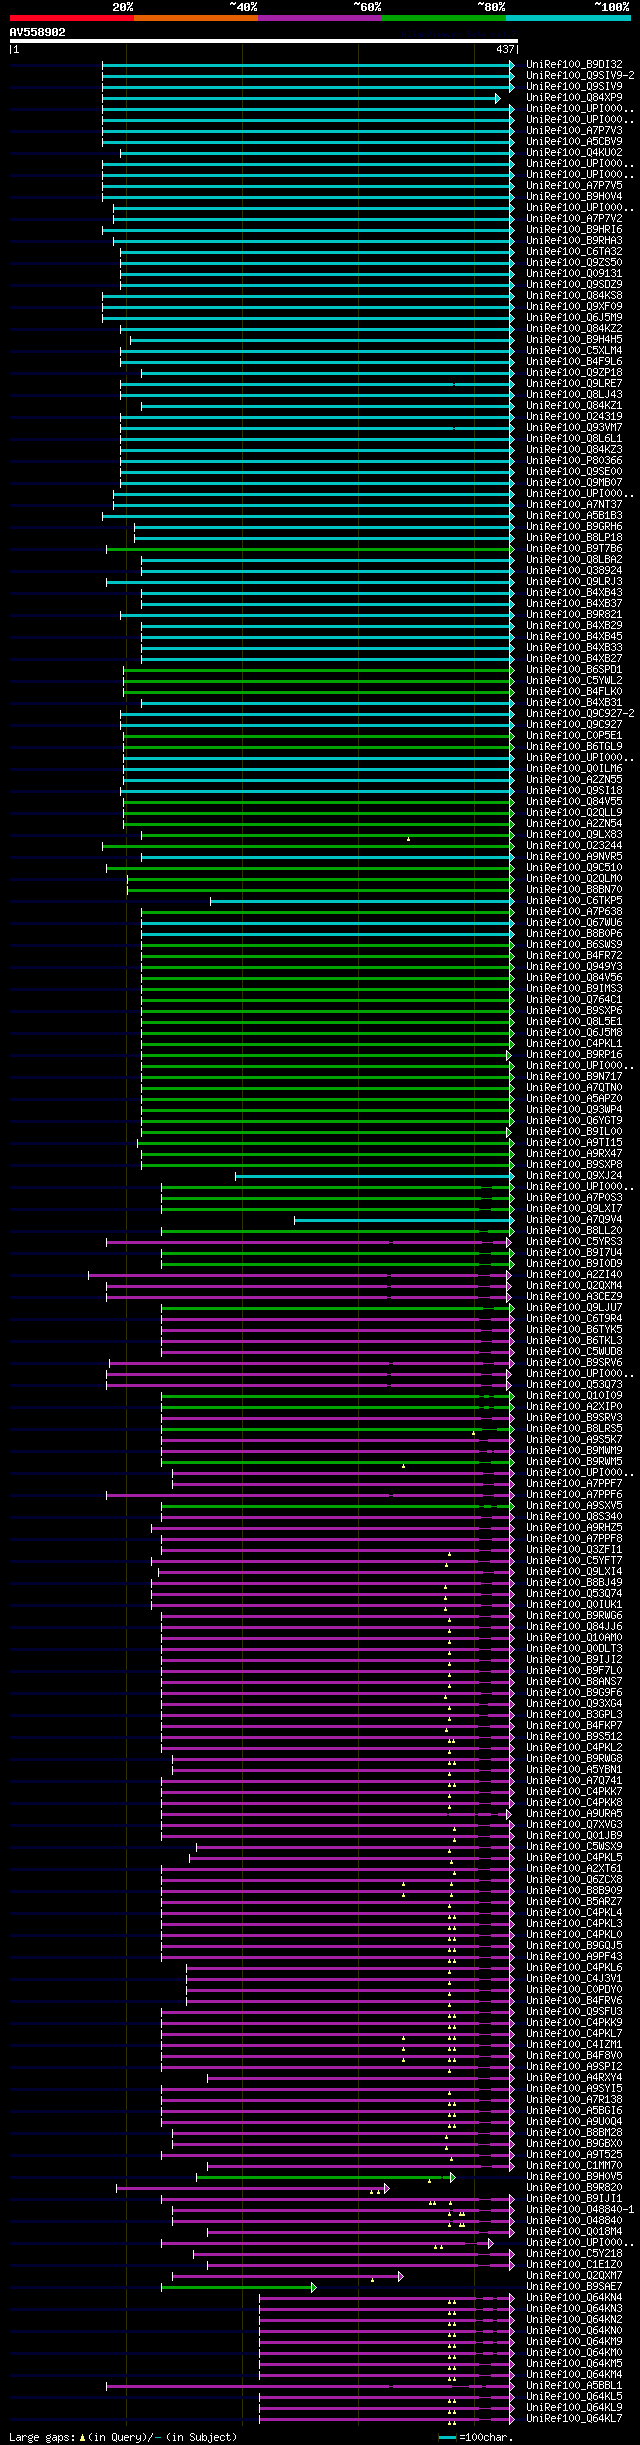This screenshot has height=2445, width=640.
Task: Open the UniRef100_B9R821 entry
Action: pos(574,615)
